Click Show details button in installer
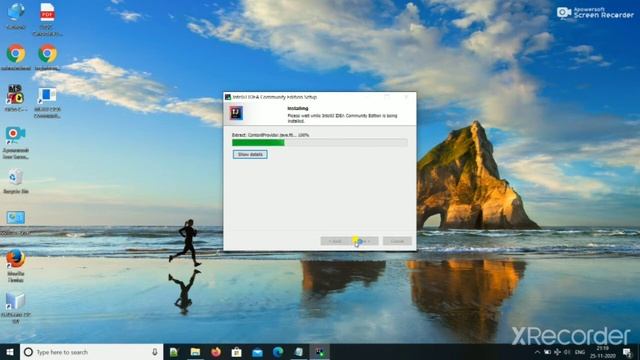640x360 pixels. click(x=250, y=154)
